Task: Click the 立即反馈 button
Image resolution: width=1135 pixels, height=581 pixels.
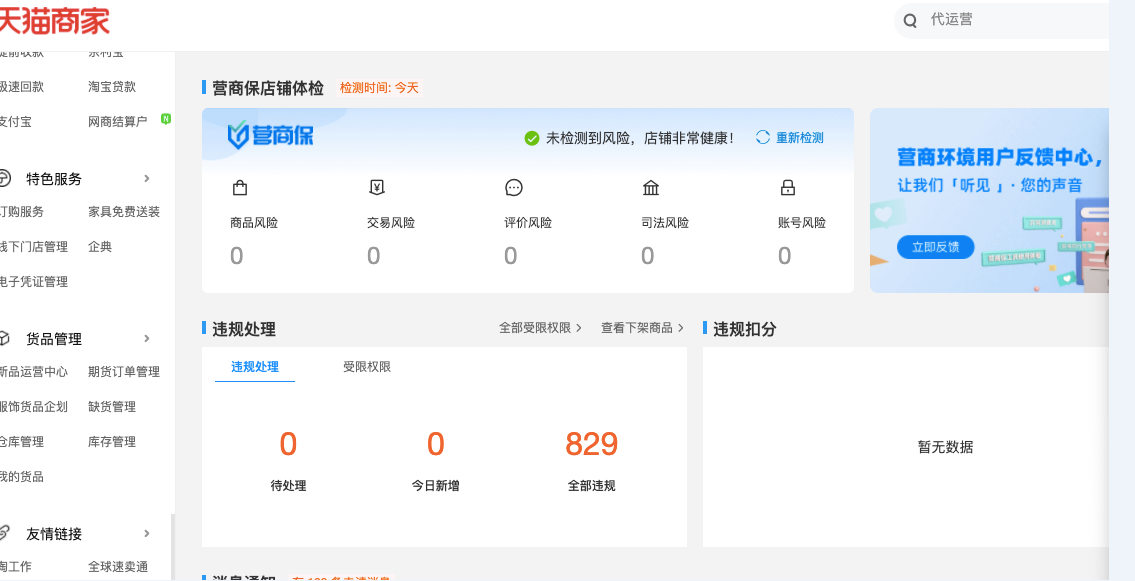Action: (x=935, y=247)
